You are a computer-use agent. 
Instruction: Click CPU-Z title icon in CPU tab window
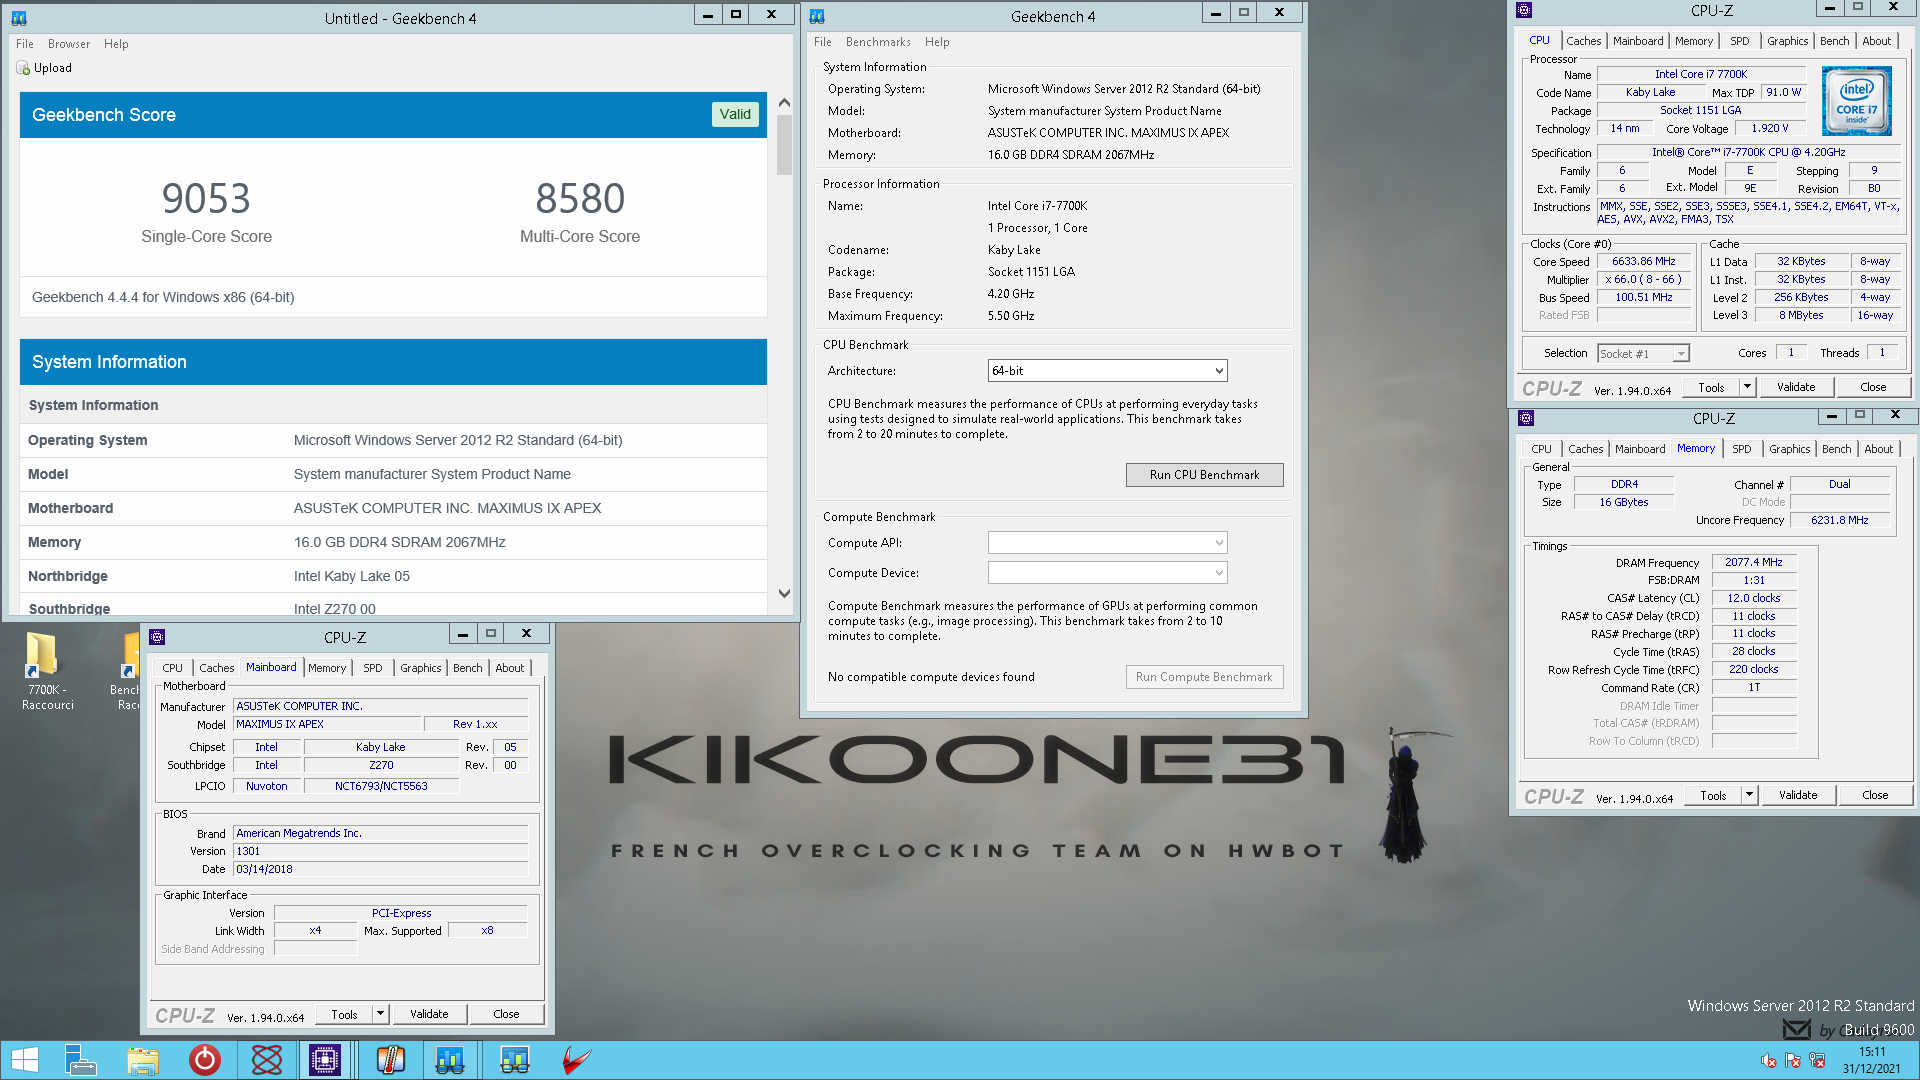[x=1524, y=10]
